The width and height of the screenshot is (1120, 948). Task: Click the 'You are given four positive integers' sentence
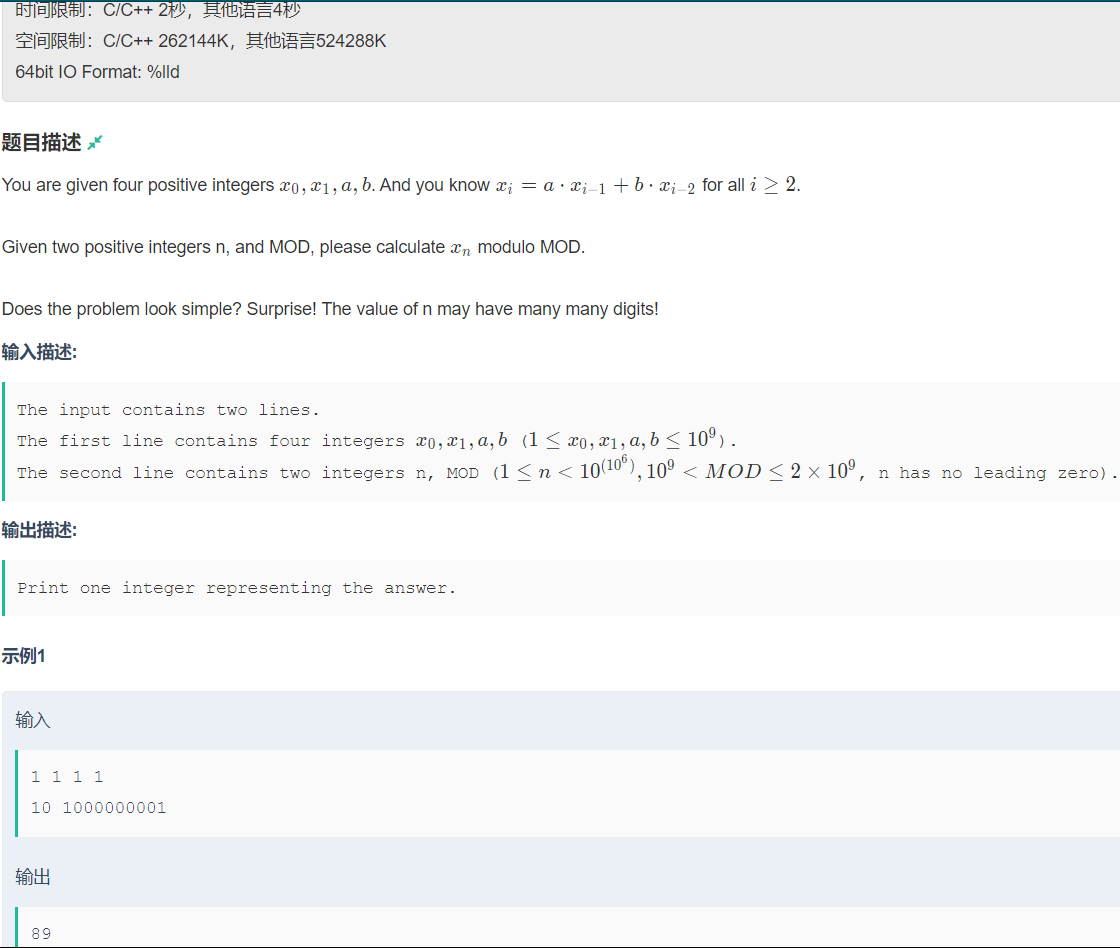[x=401, y=185]
